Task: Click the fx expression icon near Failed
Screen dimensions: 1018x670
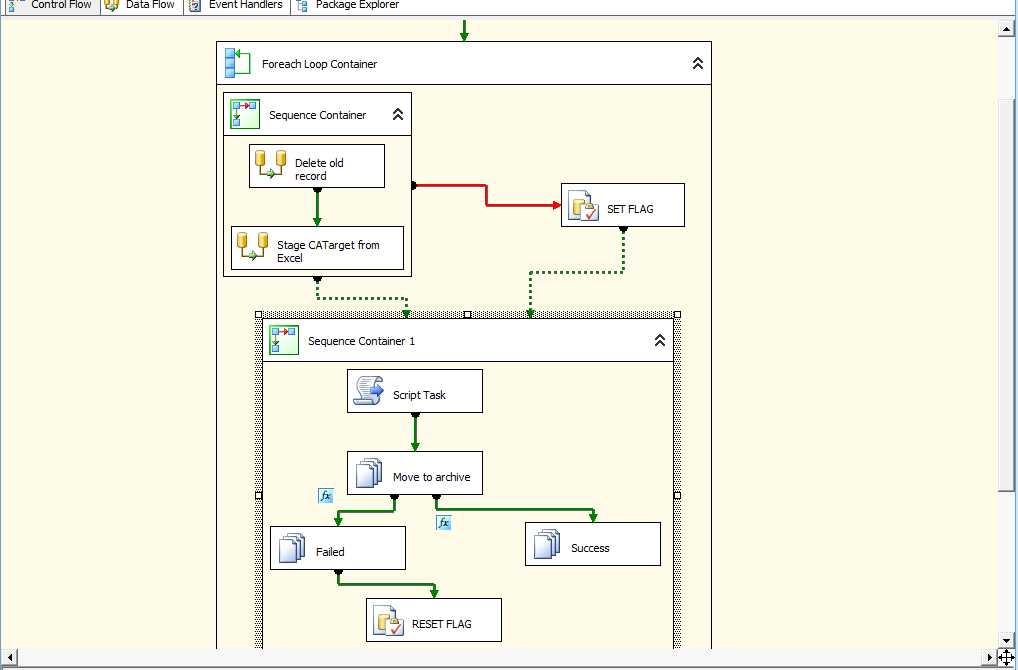Action: pyautogui.click(x=326, y=496)
